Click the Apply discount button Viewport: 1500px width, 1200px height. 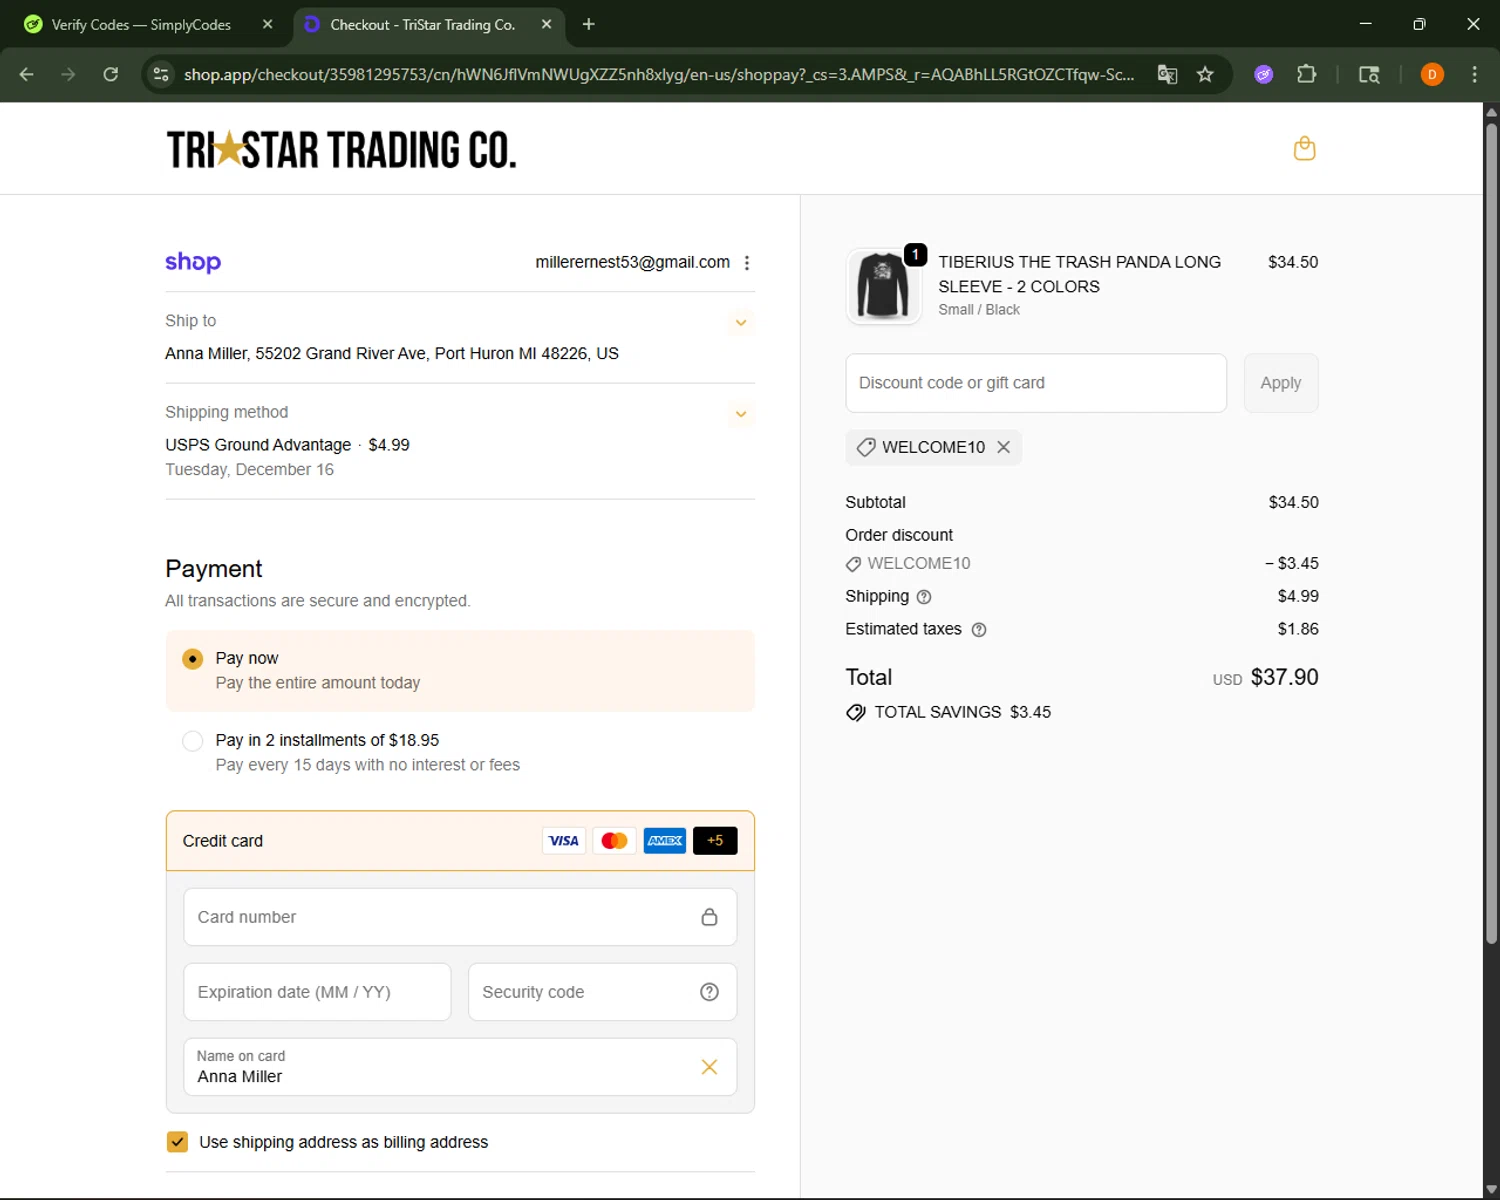1281,383
